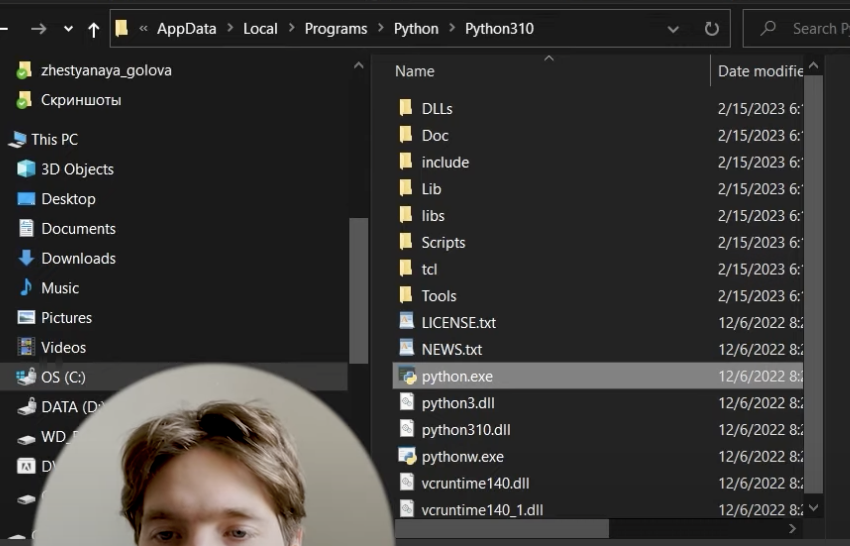Screen dimensions: 850x546
Task: Open address bar history dropdown
Action: coord(673,29)
